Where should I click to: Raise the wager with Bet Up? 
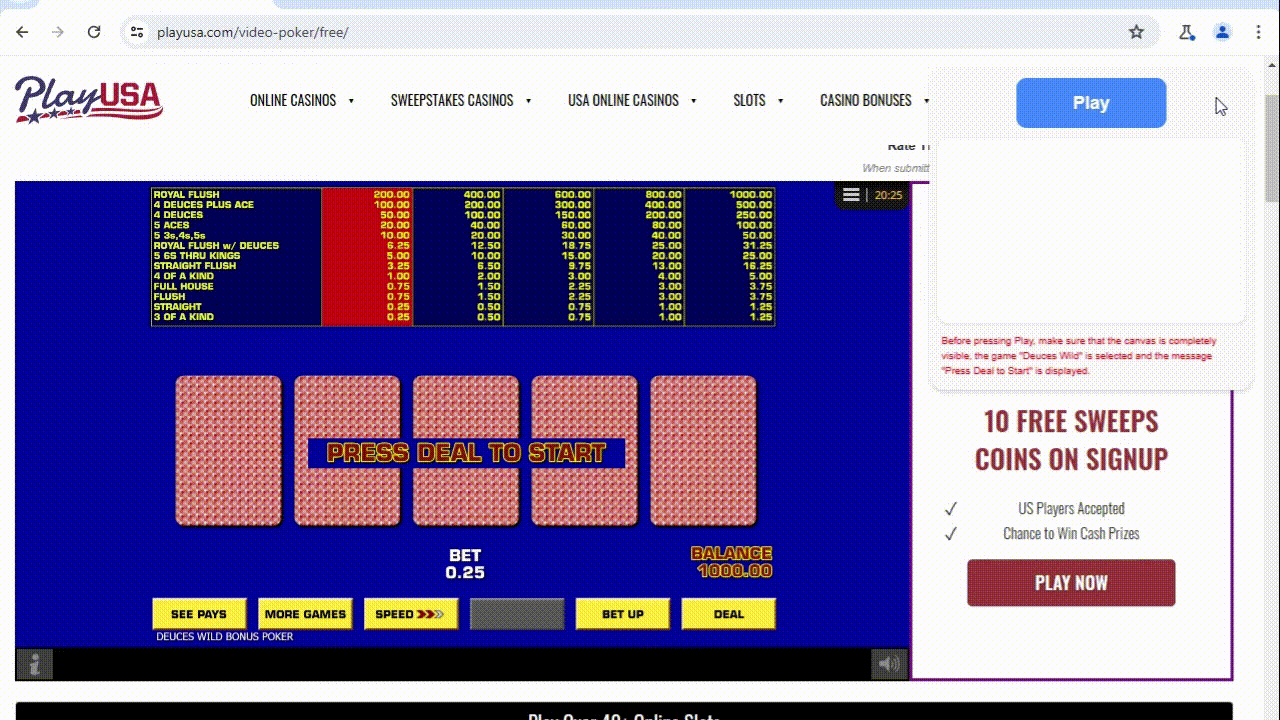(623, 614)
